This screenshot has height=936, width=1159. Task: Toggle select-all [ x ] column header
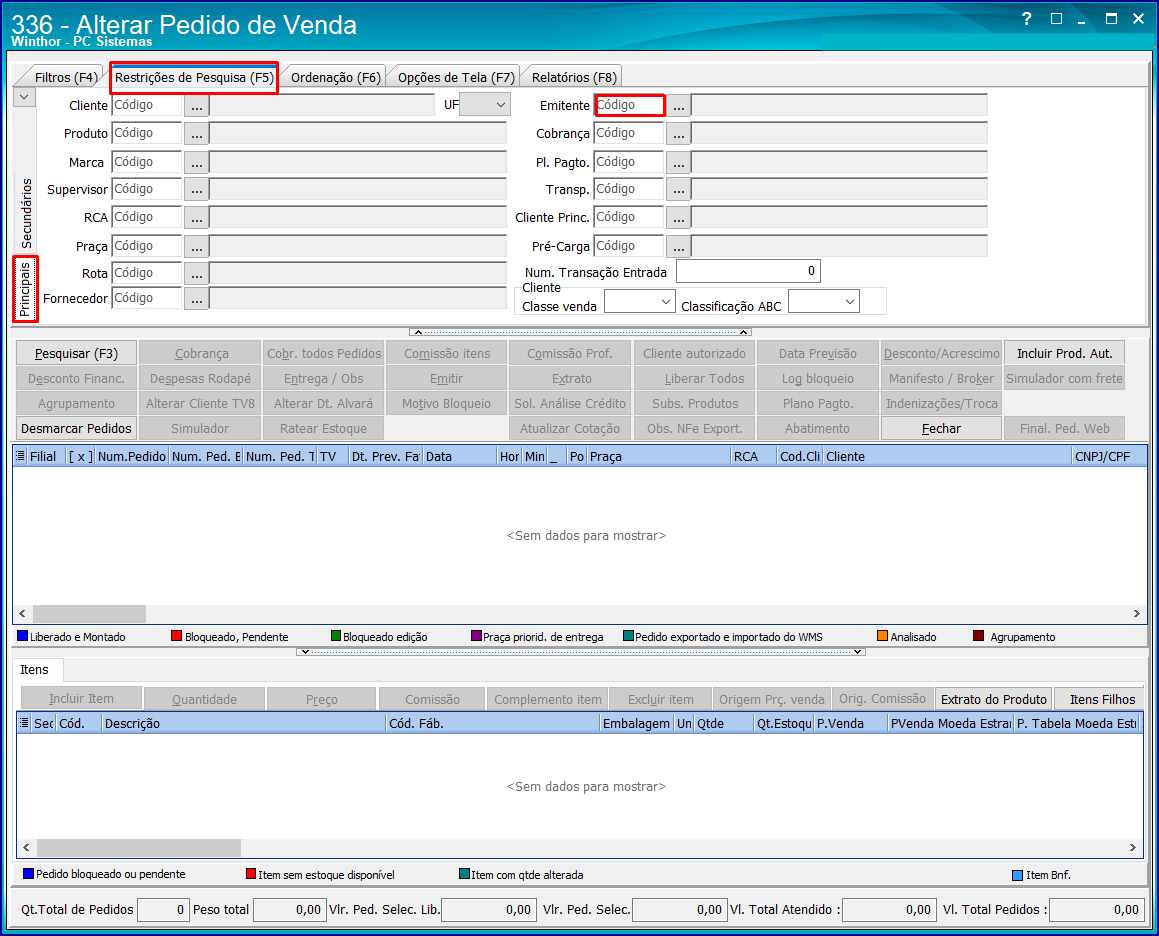point(81,457)
